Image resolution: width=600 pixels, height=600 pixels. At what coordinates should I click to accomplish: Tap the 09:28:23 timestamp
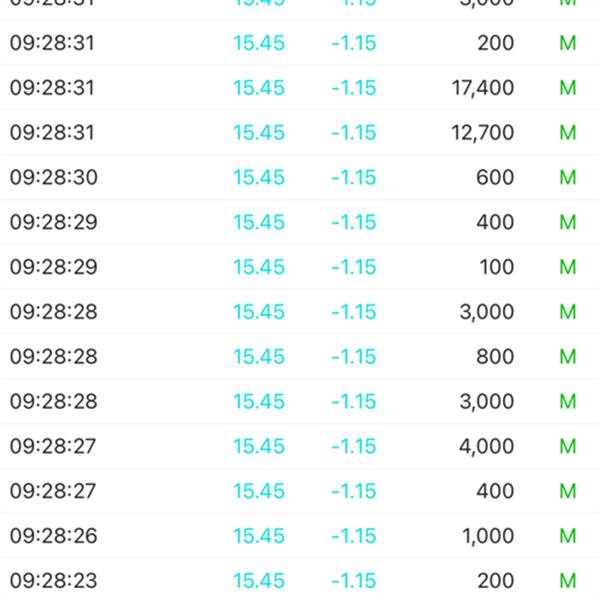pyautogui.click(x=53, y=581)
